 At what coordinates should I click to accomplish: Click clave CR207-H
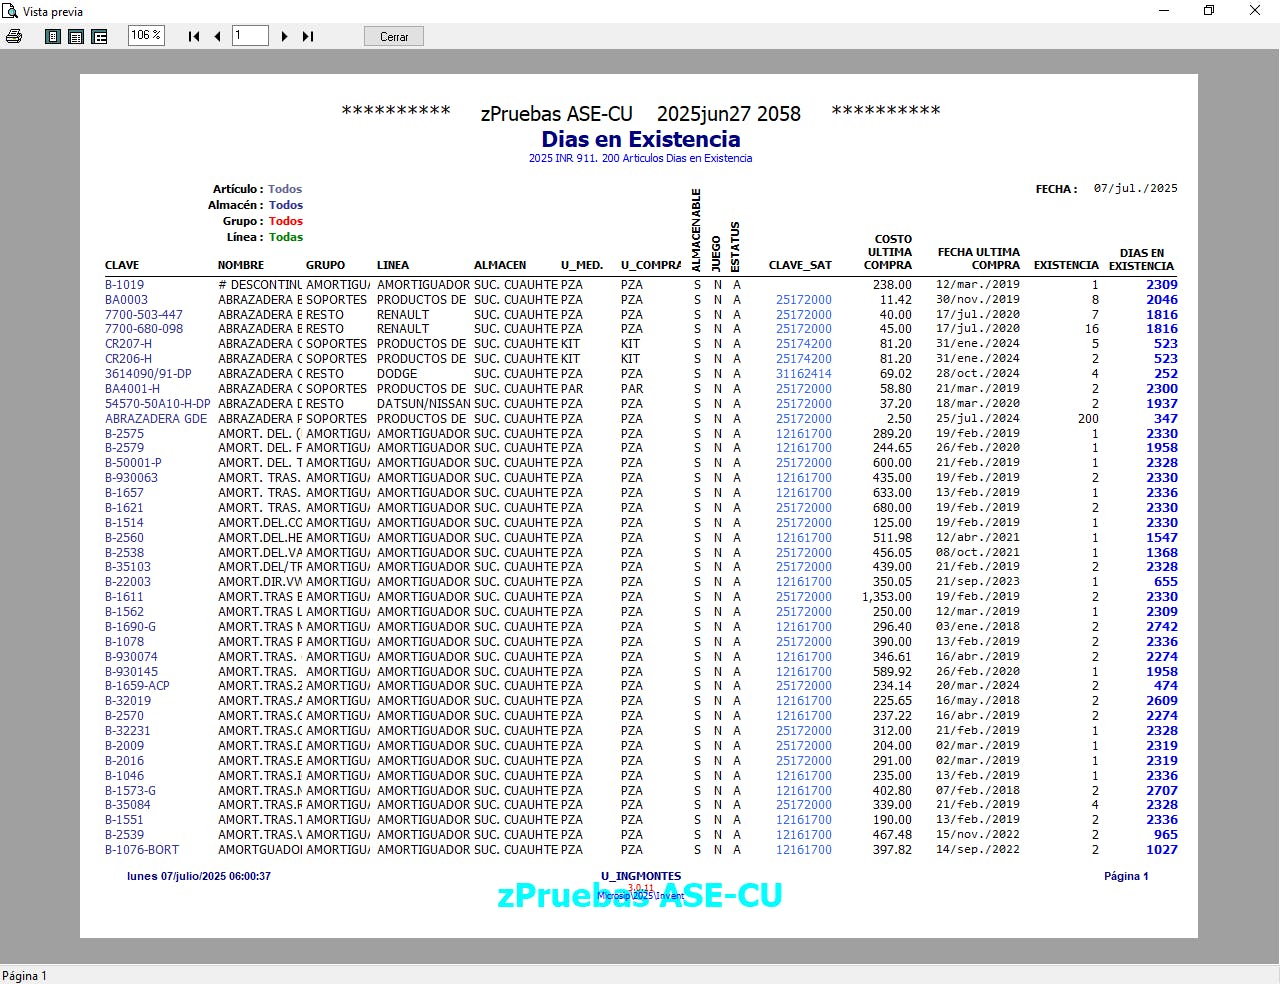(x=129, y=343)
